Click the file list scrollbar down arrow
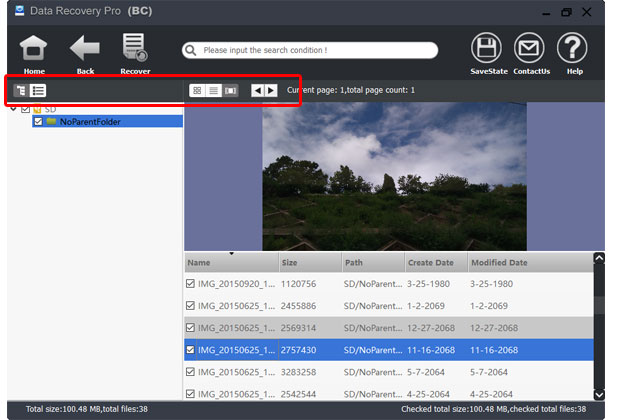This screenshot has width=620, height=420. click(x=599, y=395)
